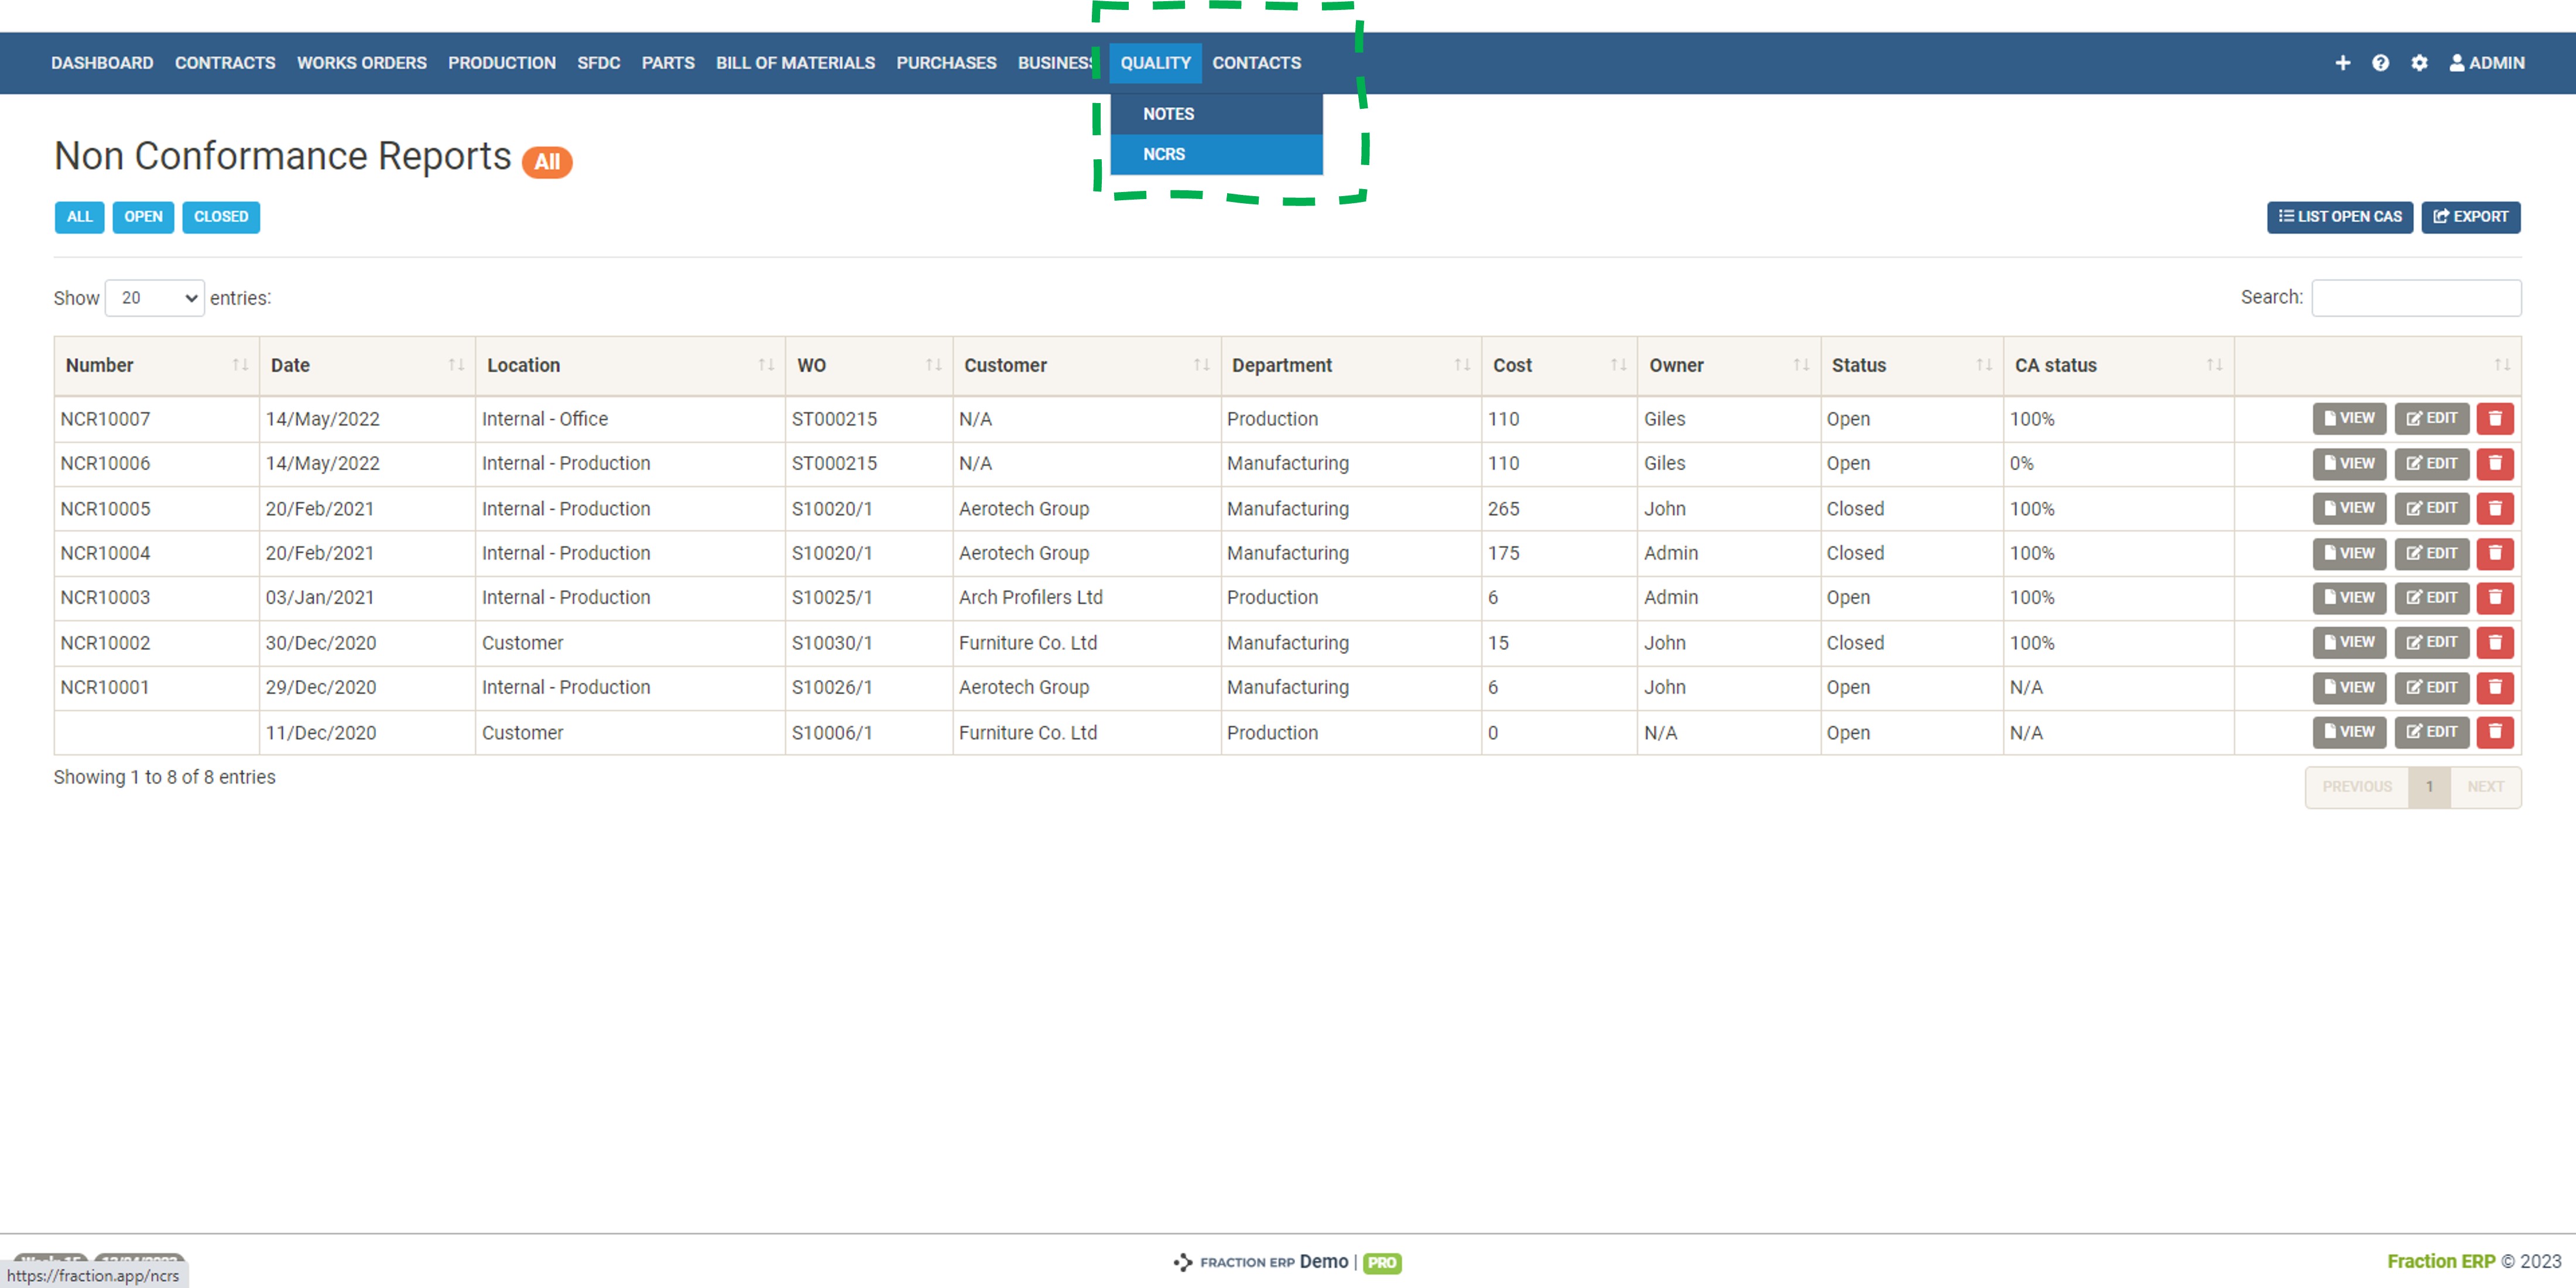The height and width of the screenshot is (1288, 2576).
Task: Export the NCR list
Action: coord(2471,217)
